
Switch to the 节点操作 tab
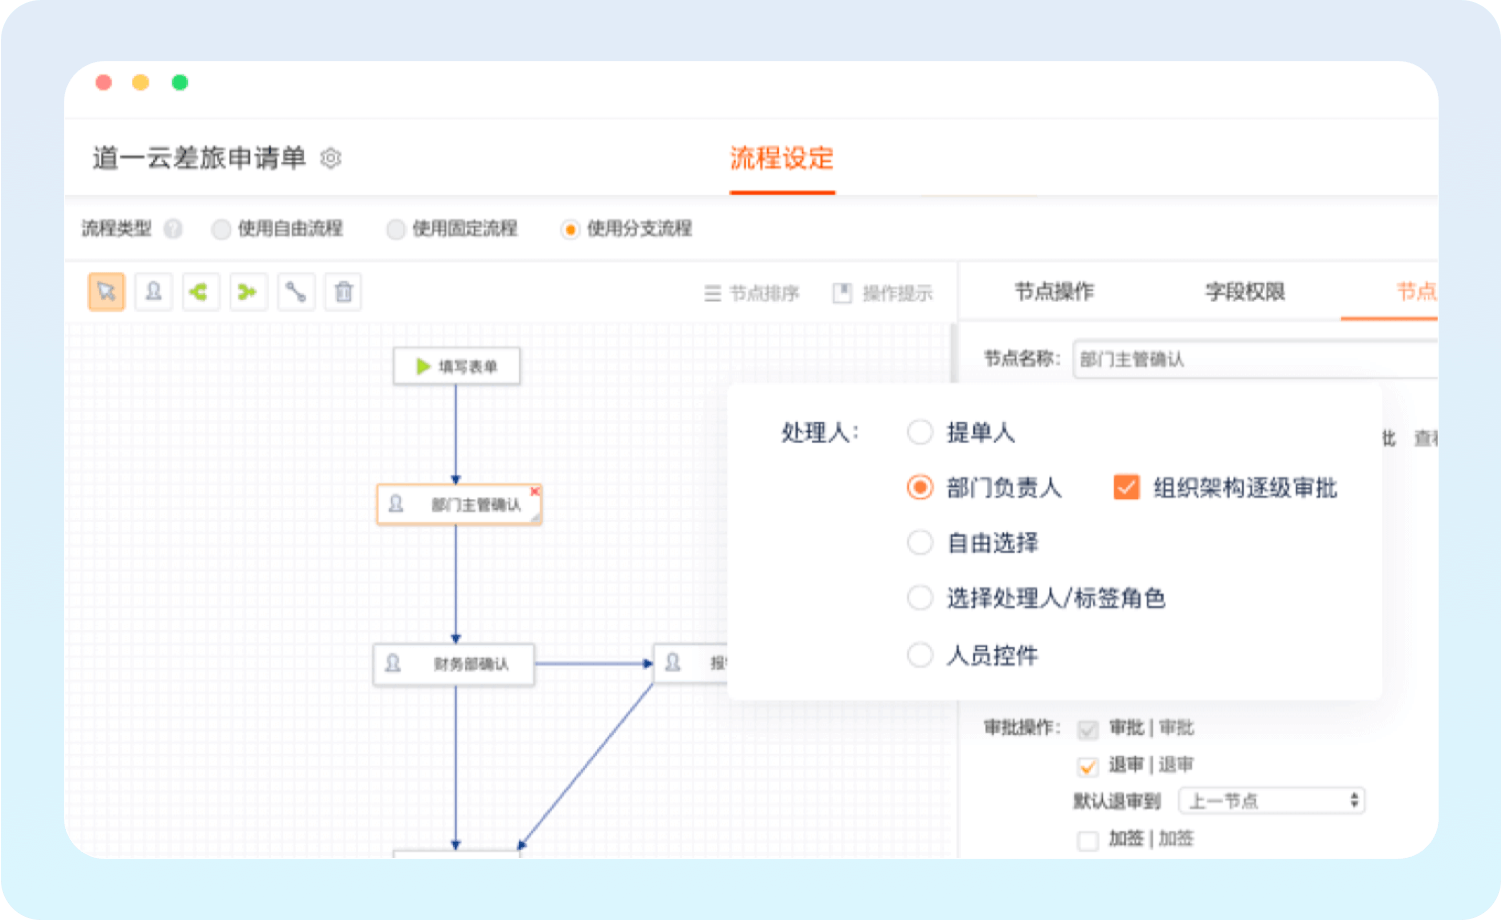[1054, 292]
